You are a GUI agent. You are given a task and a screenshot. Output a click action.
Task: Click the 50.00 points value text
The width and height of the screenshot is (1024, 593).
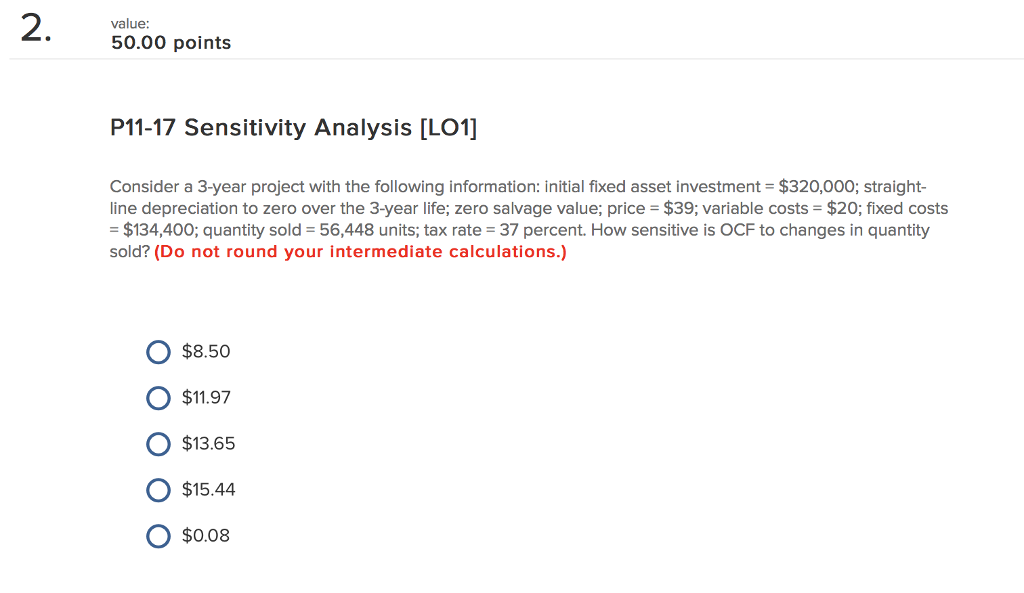pyautogui.click(x=169, y=43)
